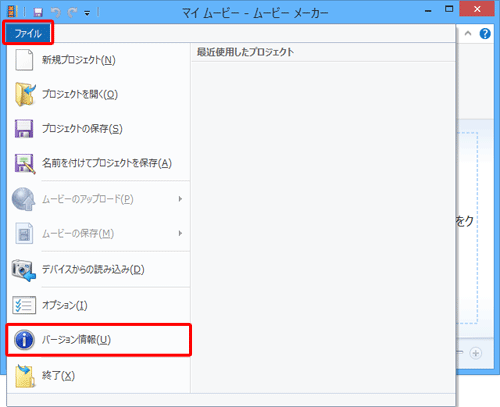Choose 終了(X) text
The height and width of the screenshot is (407, 500).
(x=58, y=376)
